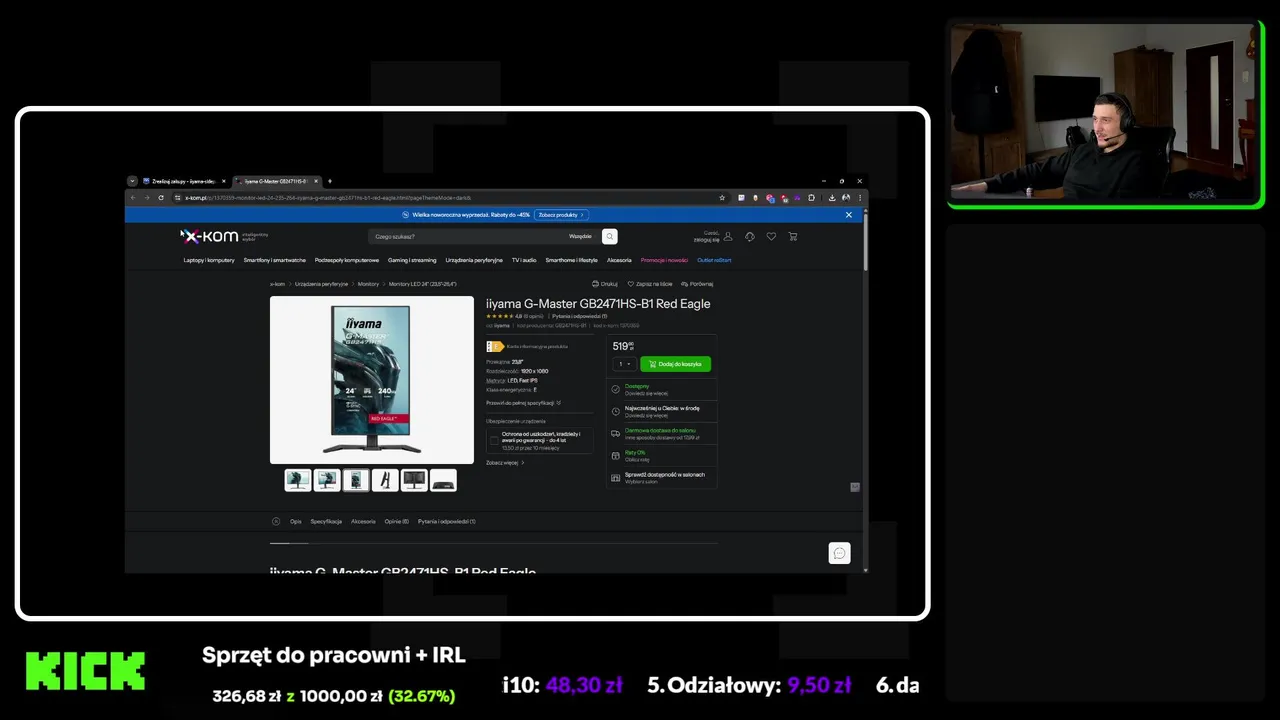
Task: Close the blue promo banner
Action: [x=848, y=215]
